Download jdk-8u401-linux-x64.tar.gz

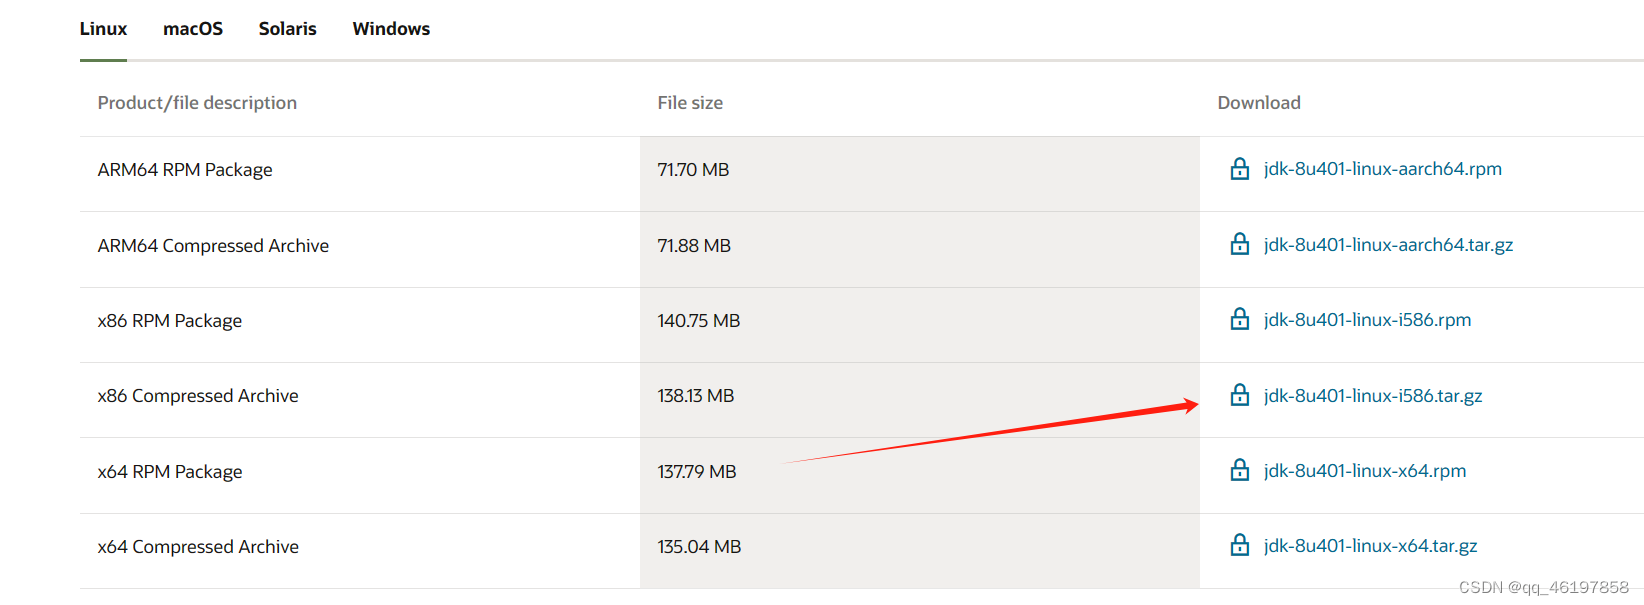(1370, 546)
